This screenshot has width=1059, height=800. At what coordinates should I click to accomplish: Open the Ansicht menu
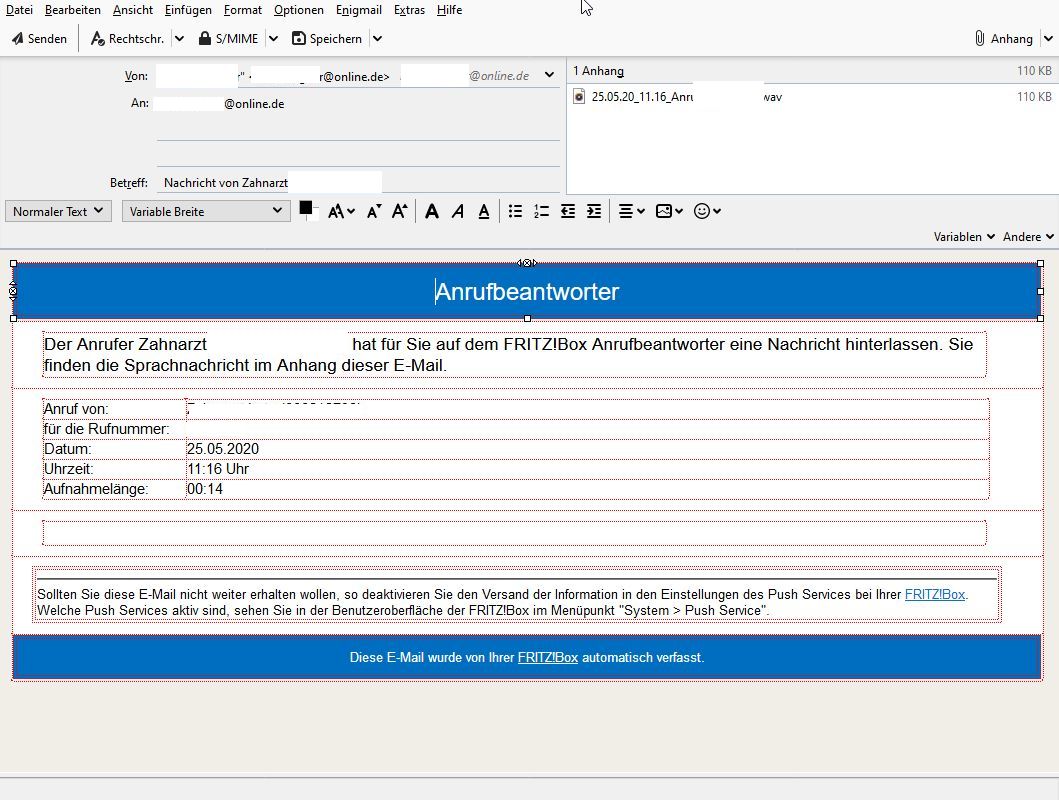point(132,10)
